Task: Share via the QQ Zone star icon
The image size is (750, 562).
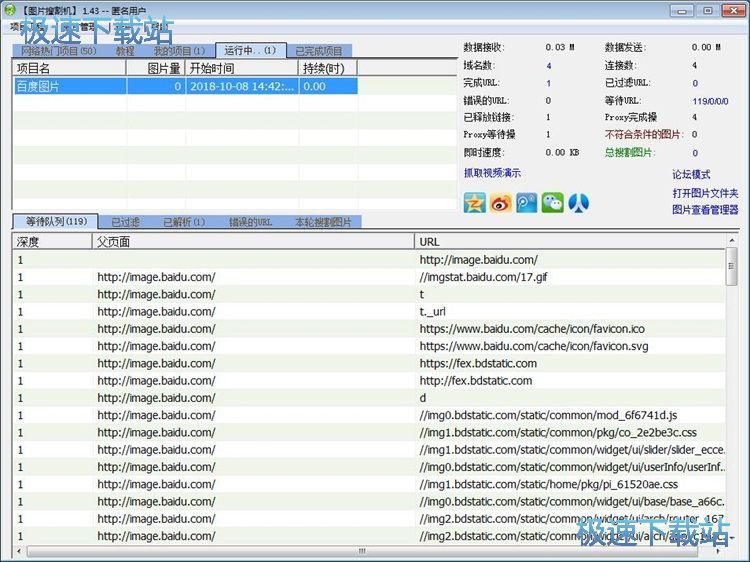Action: coord(474,203)
